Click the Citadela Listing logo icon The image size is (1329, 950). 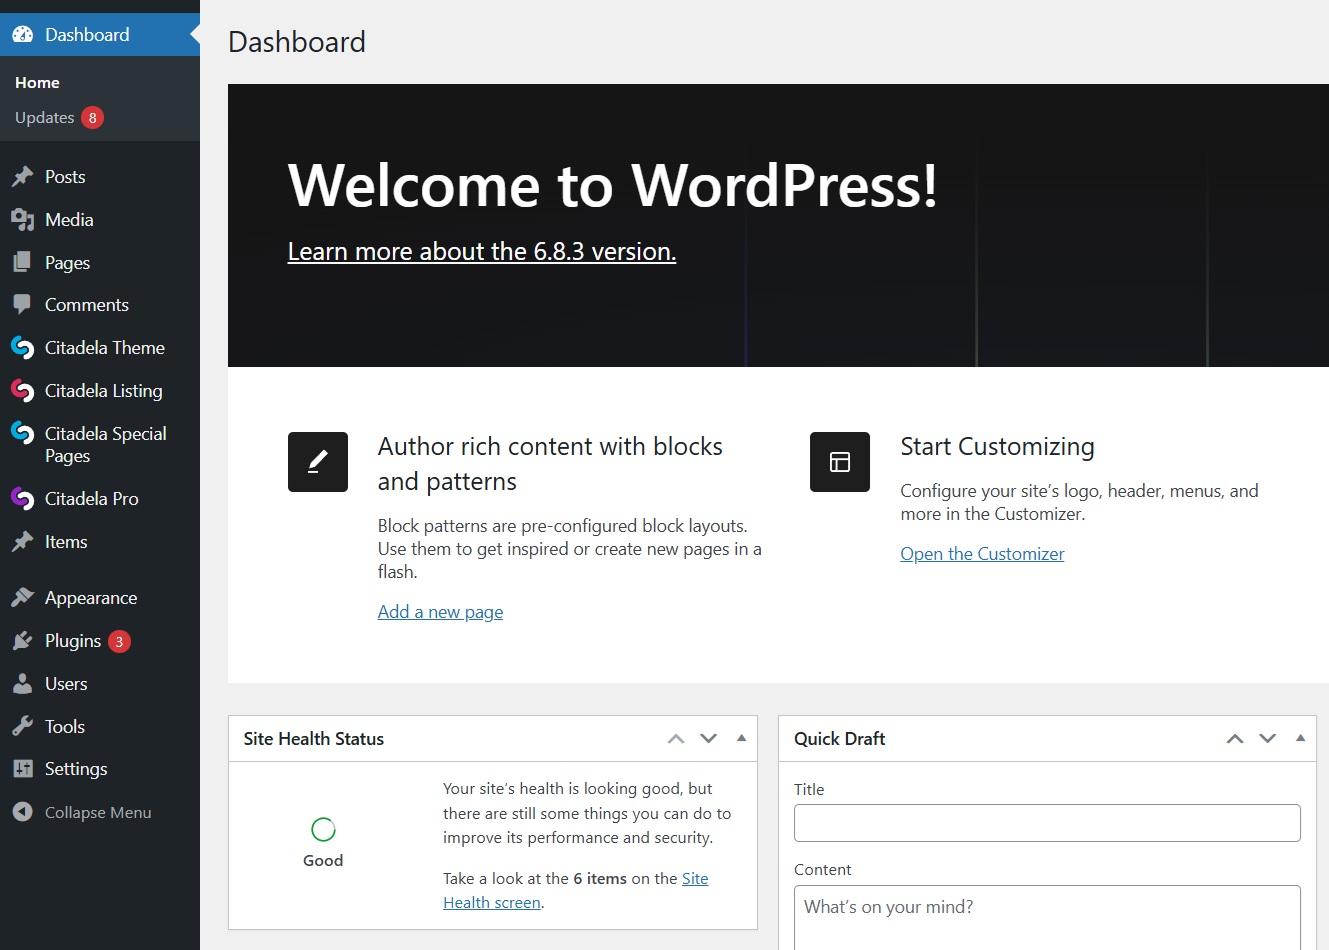tap(22, 391)
